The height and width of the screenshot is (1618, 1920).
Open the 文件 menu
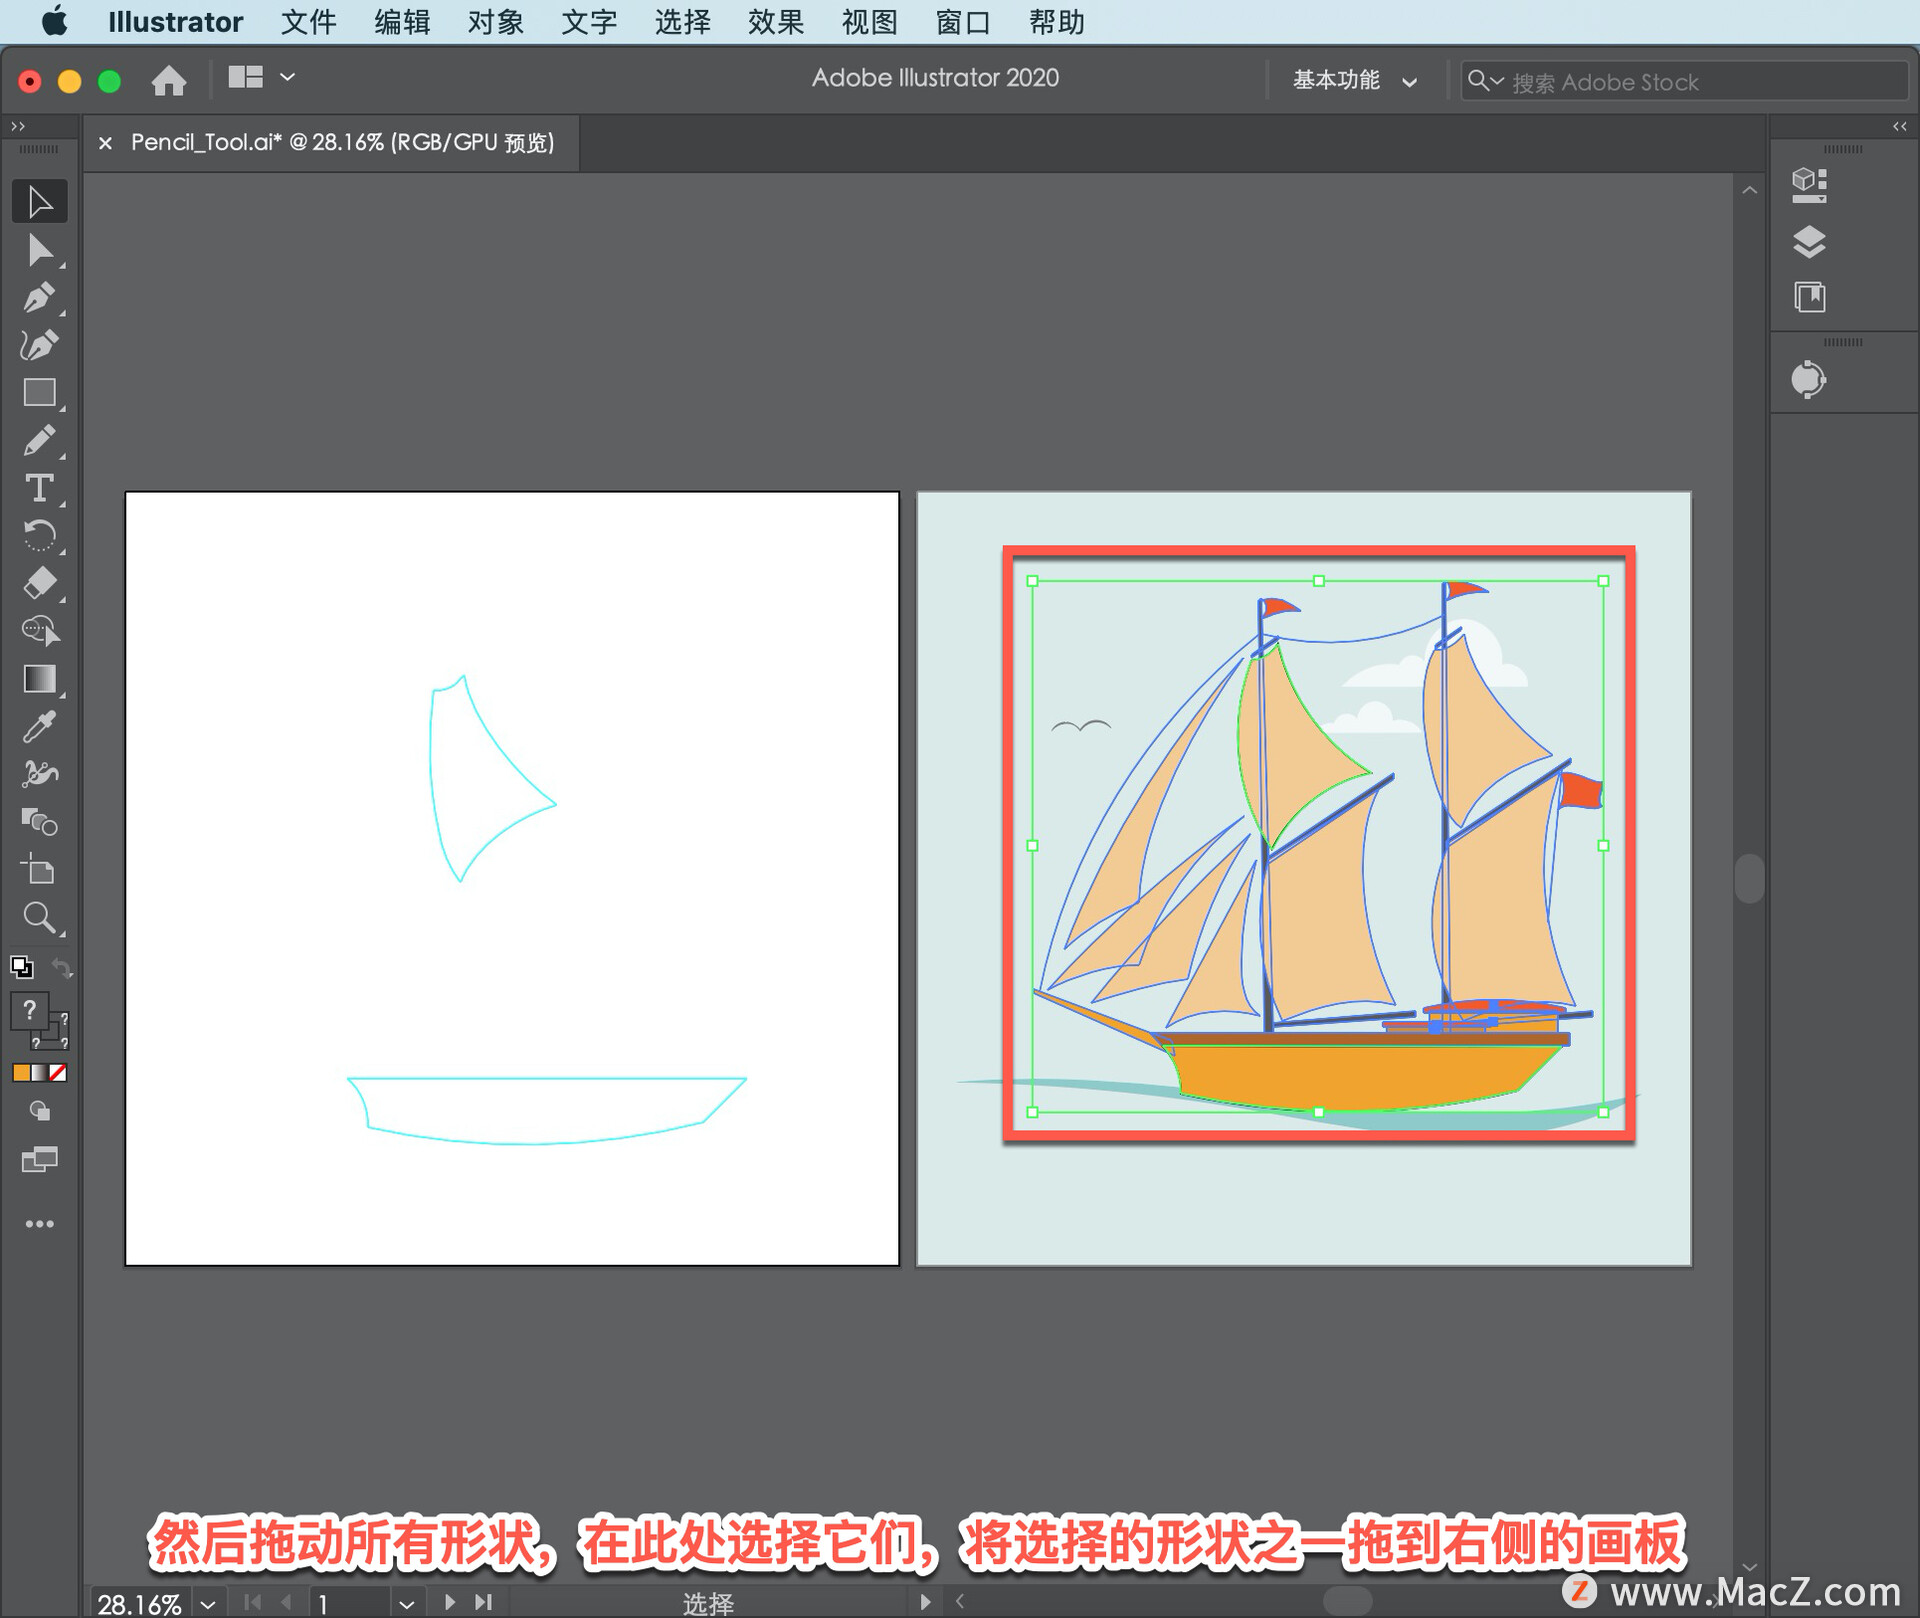tap(308, 22)
